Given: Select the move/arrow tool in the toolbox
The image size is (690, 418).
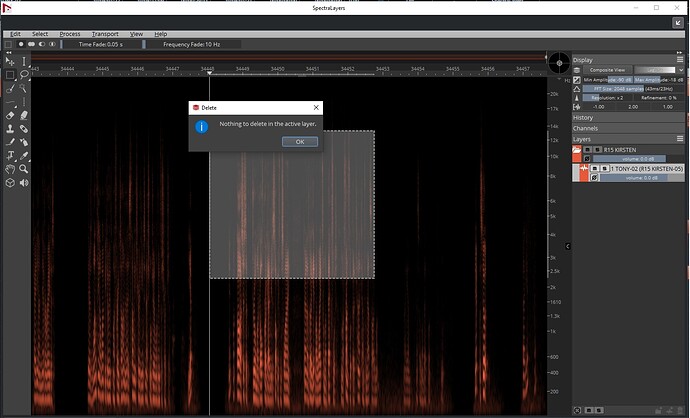Looking at the screenshot, I should click(10, 61).
